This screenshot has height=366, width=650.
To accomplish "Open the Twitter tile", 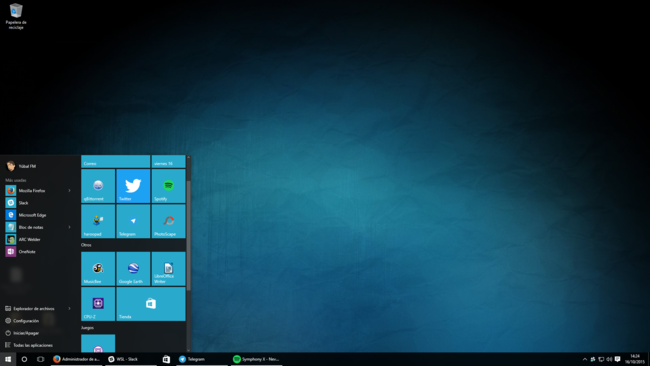I will [133, 186].
